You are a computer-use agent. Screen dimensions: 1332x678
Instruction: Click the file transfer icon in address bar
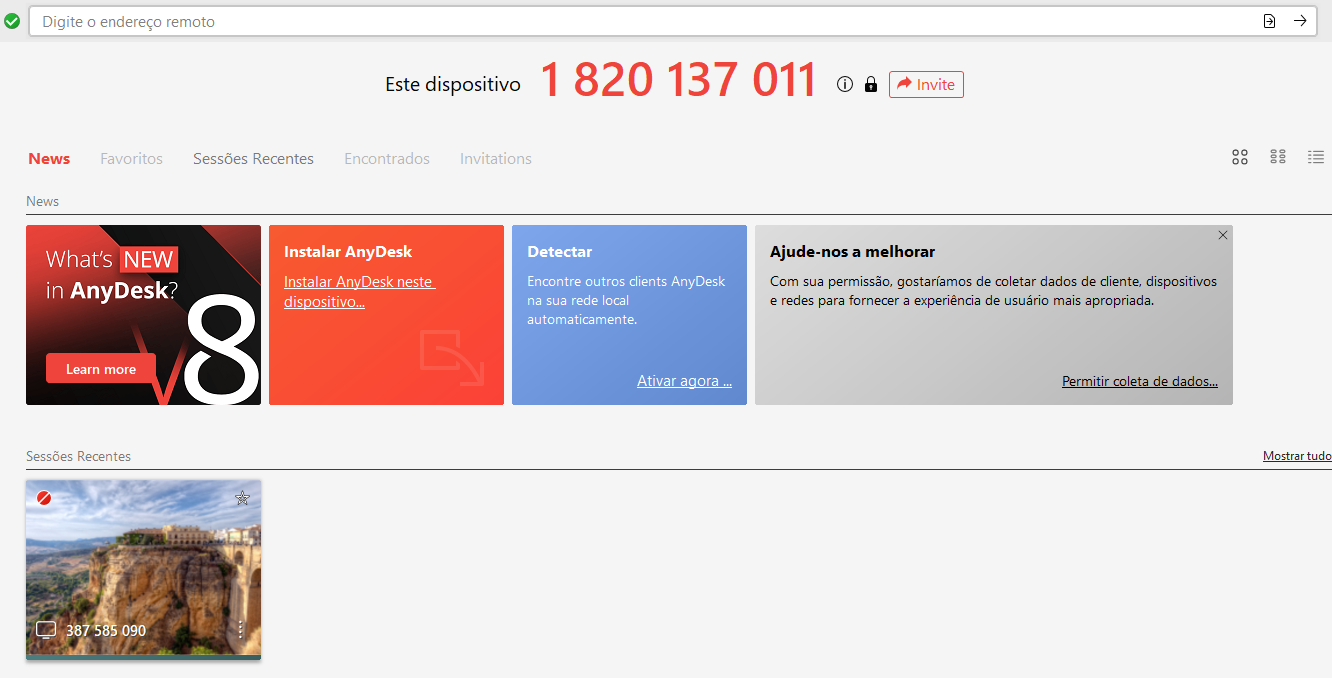[1269, 21]
